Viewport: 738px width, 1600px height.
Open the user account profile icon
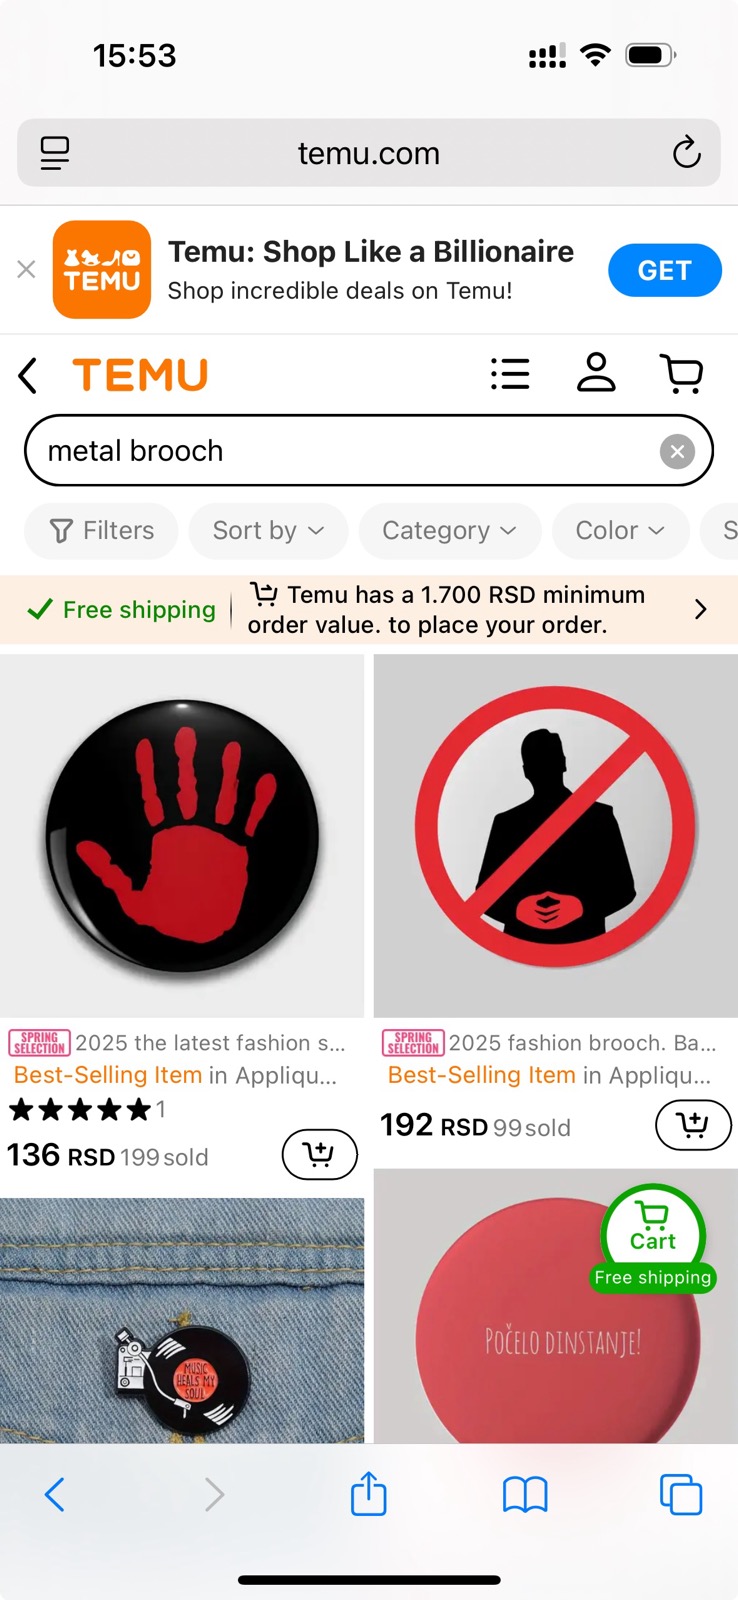click(x=596, y=373)
